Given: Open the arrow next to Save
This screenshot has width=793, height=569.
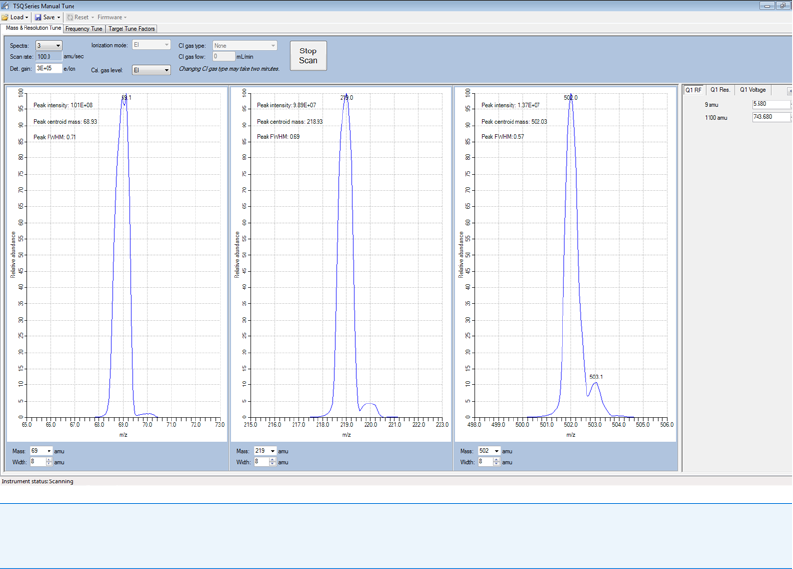Looking at the screenshot, I should [59, 17].
